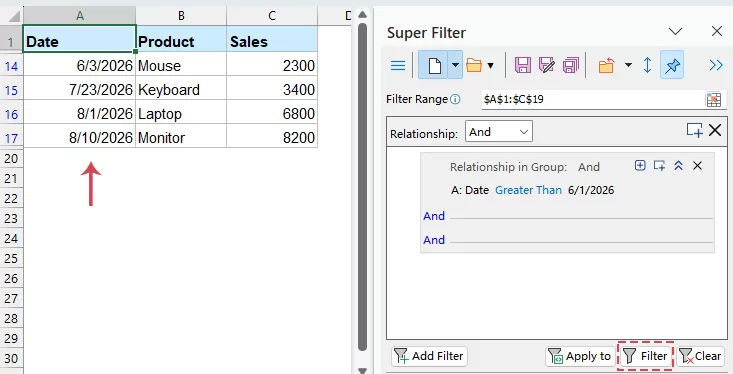Save the current filter scenario
The image size is (733, 374).
pyautogui.click(x=523, y=65)
